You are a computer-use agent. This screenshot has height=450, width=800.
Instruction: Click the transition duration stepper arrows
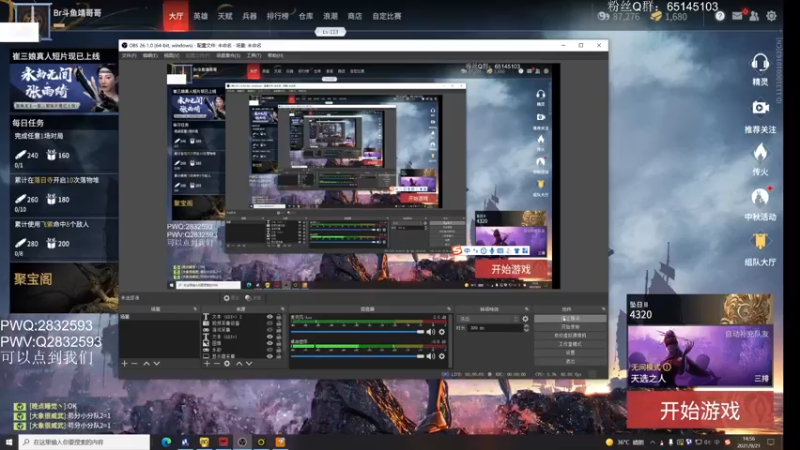pyautogui.click(x=526, y=328)
